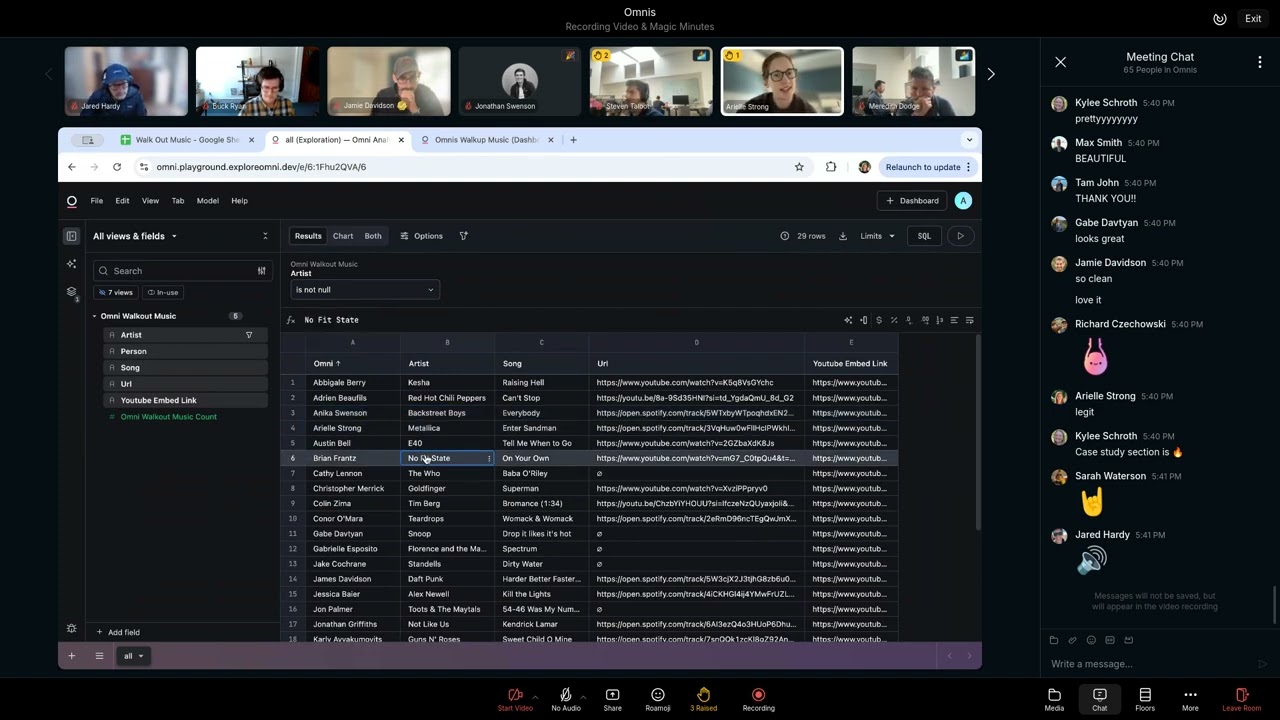Open the Help menu in Omni
1280x720 pixels.
[x=239, y=201]
